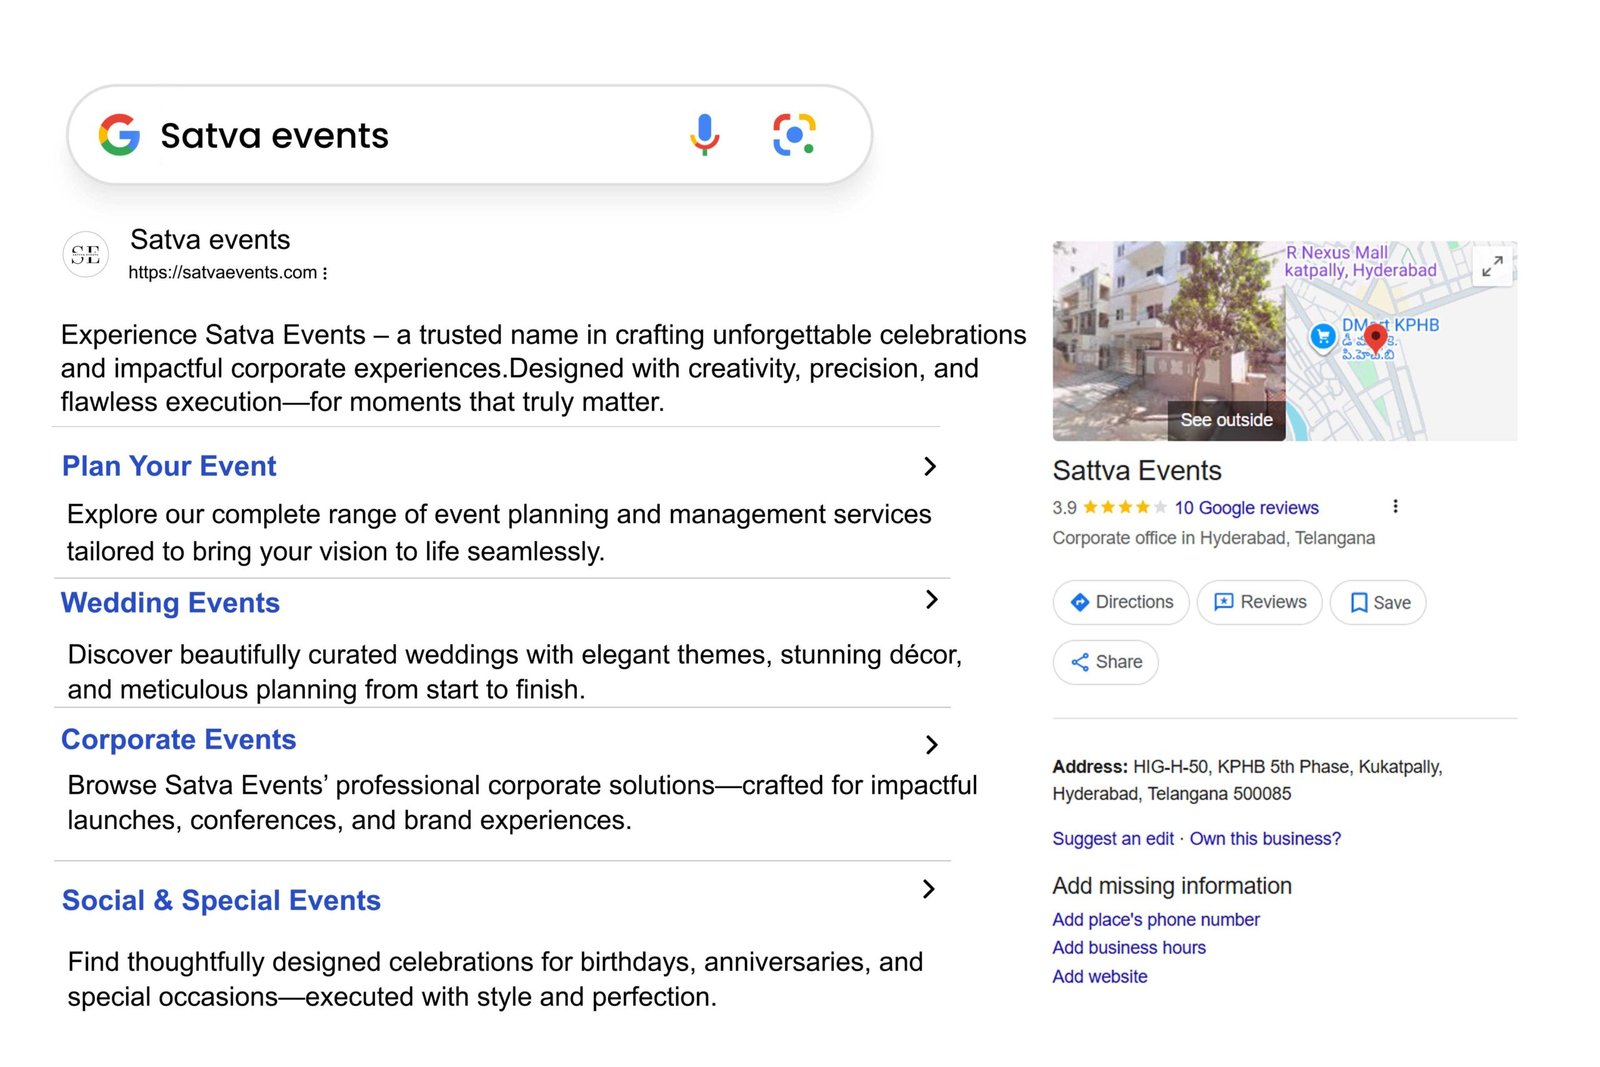This screenshot has height=1067, width=1600.
Task: Click in the Satva events search field
Action: click(400, 135)
